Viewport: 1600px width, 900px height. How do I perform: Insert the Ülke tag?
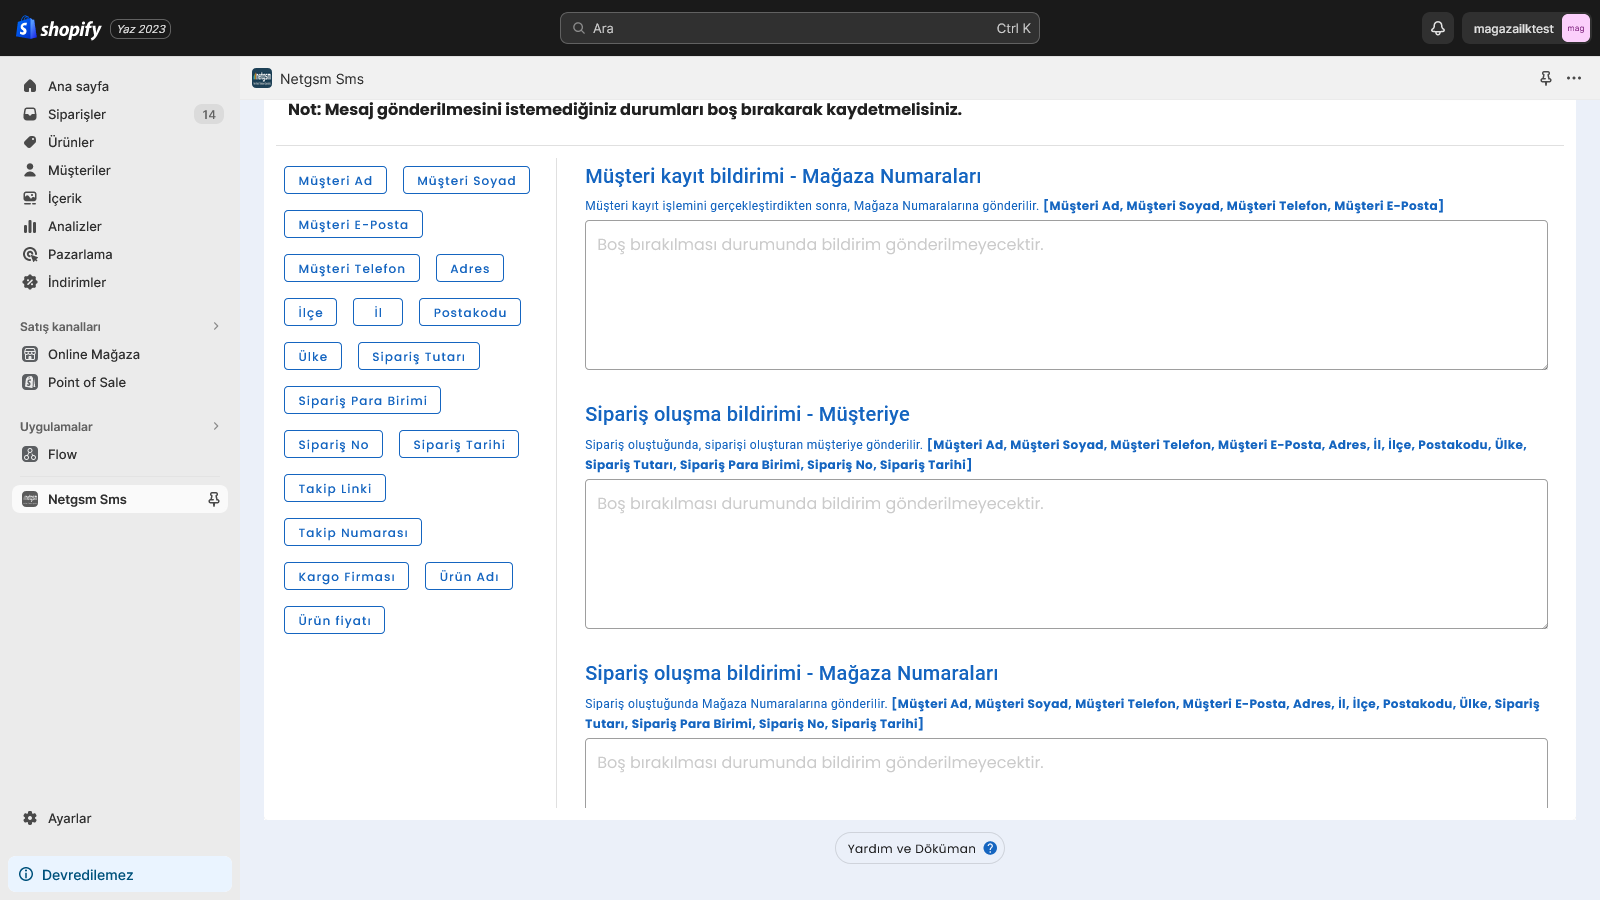pyautogui.click(x=313, y=356)
